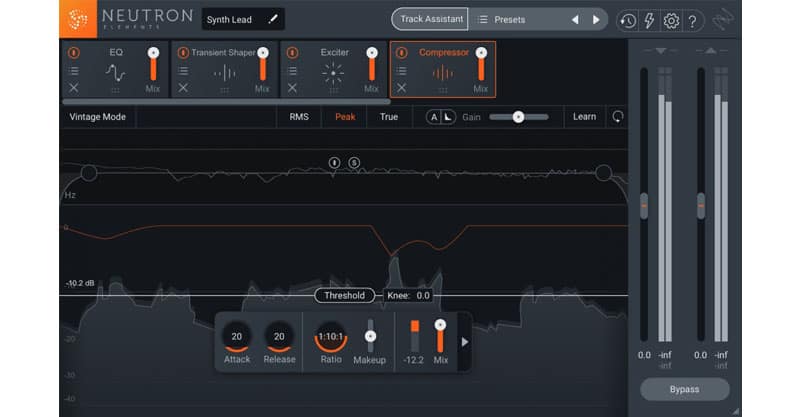Image resolution: width=800 pixels, height=417 pixels.
Task: Click the lightning bolt zero latency icon
Action: (x=649, y=20)
